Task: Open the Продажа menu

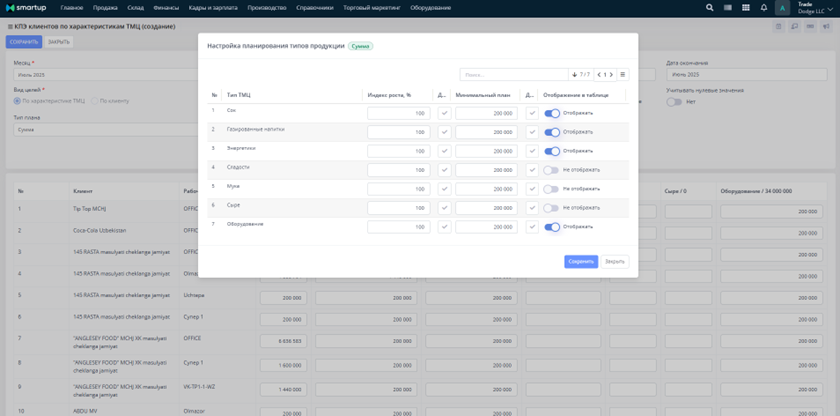Action: (x=105, y=8)
